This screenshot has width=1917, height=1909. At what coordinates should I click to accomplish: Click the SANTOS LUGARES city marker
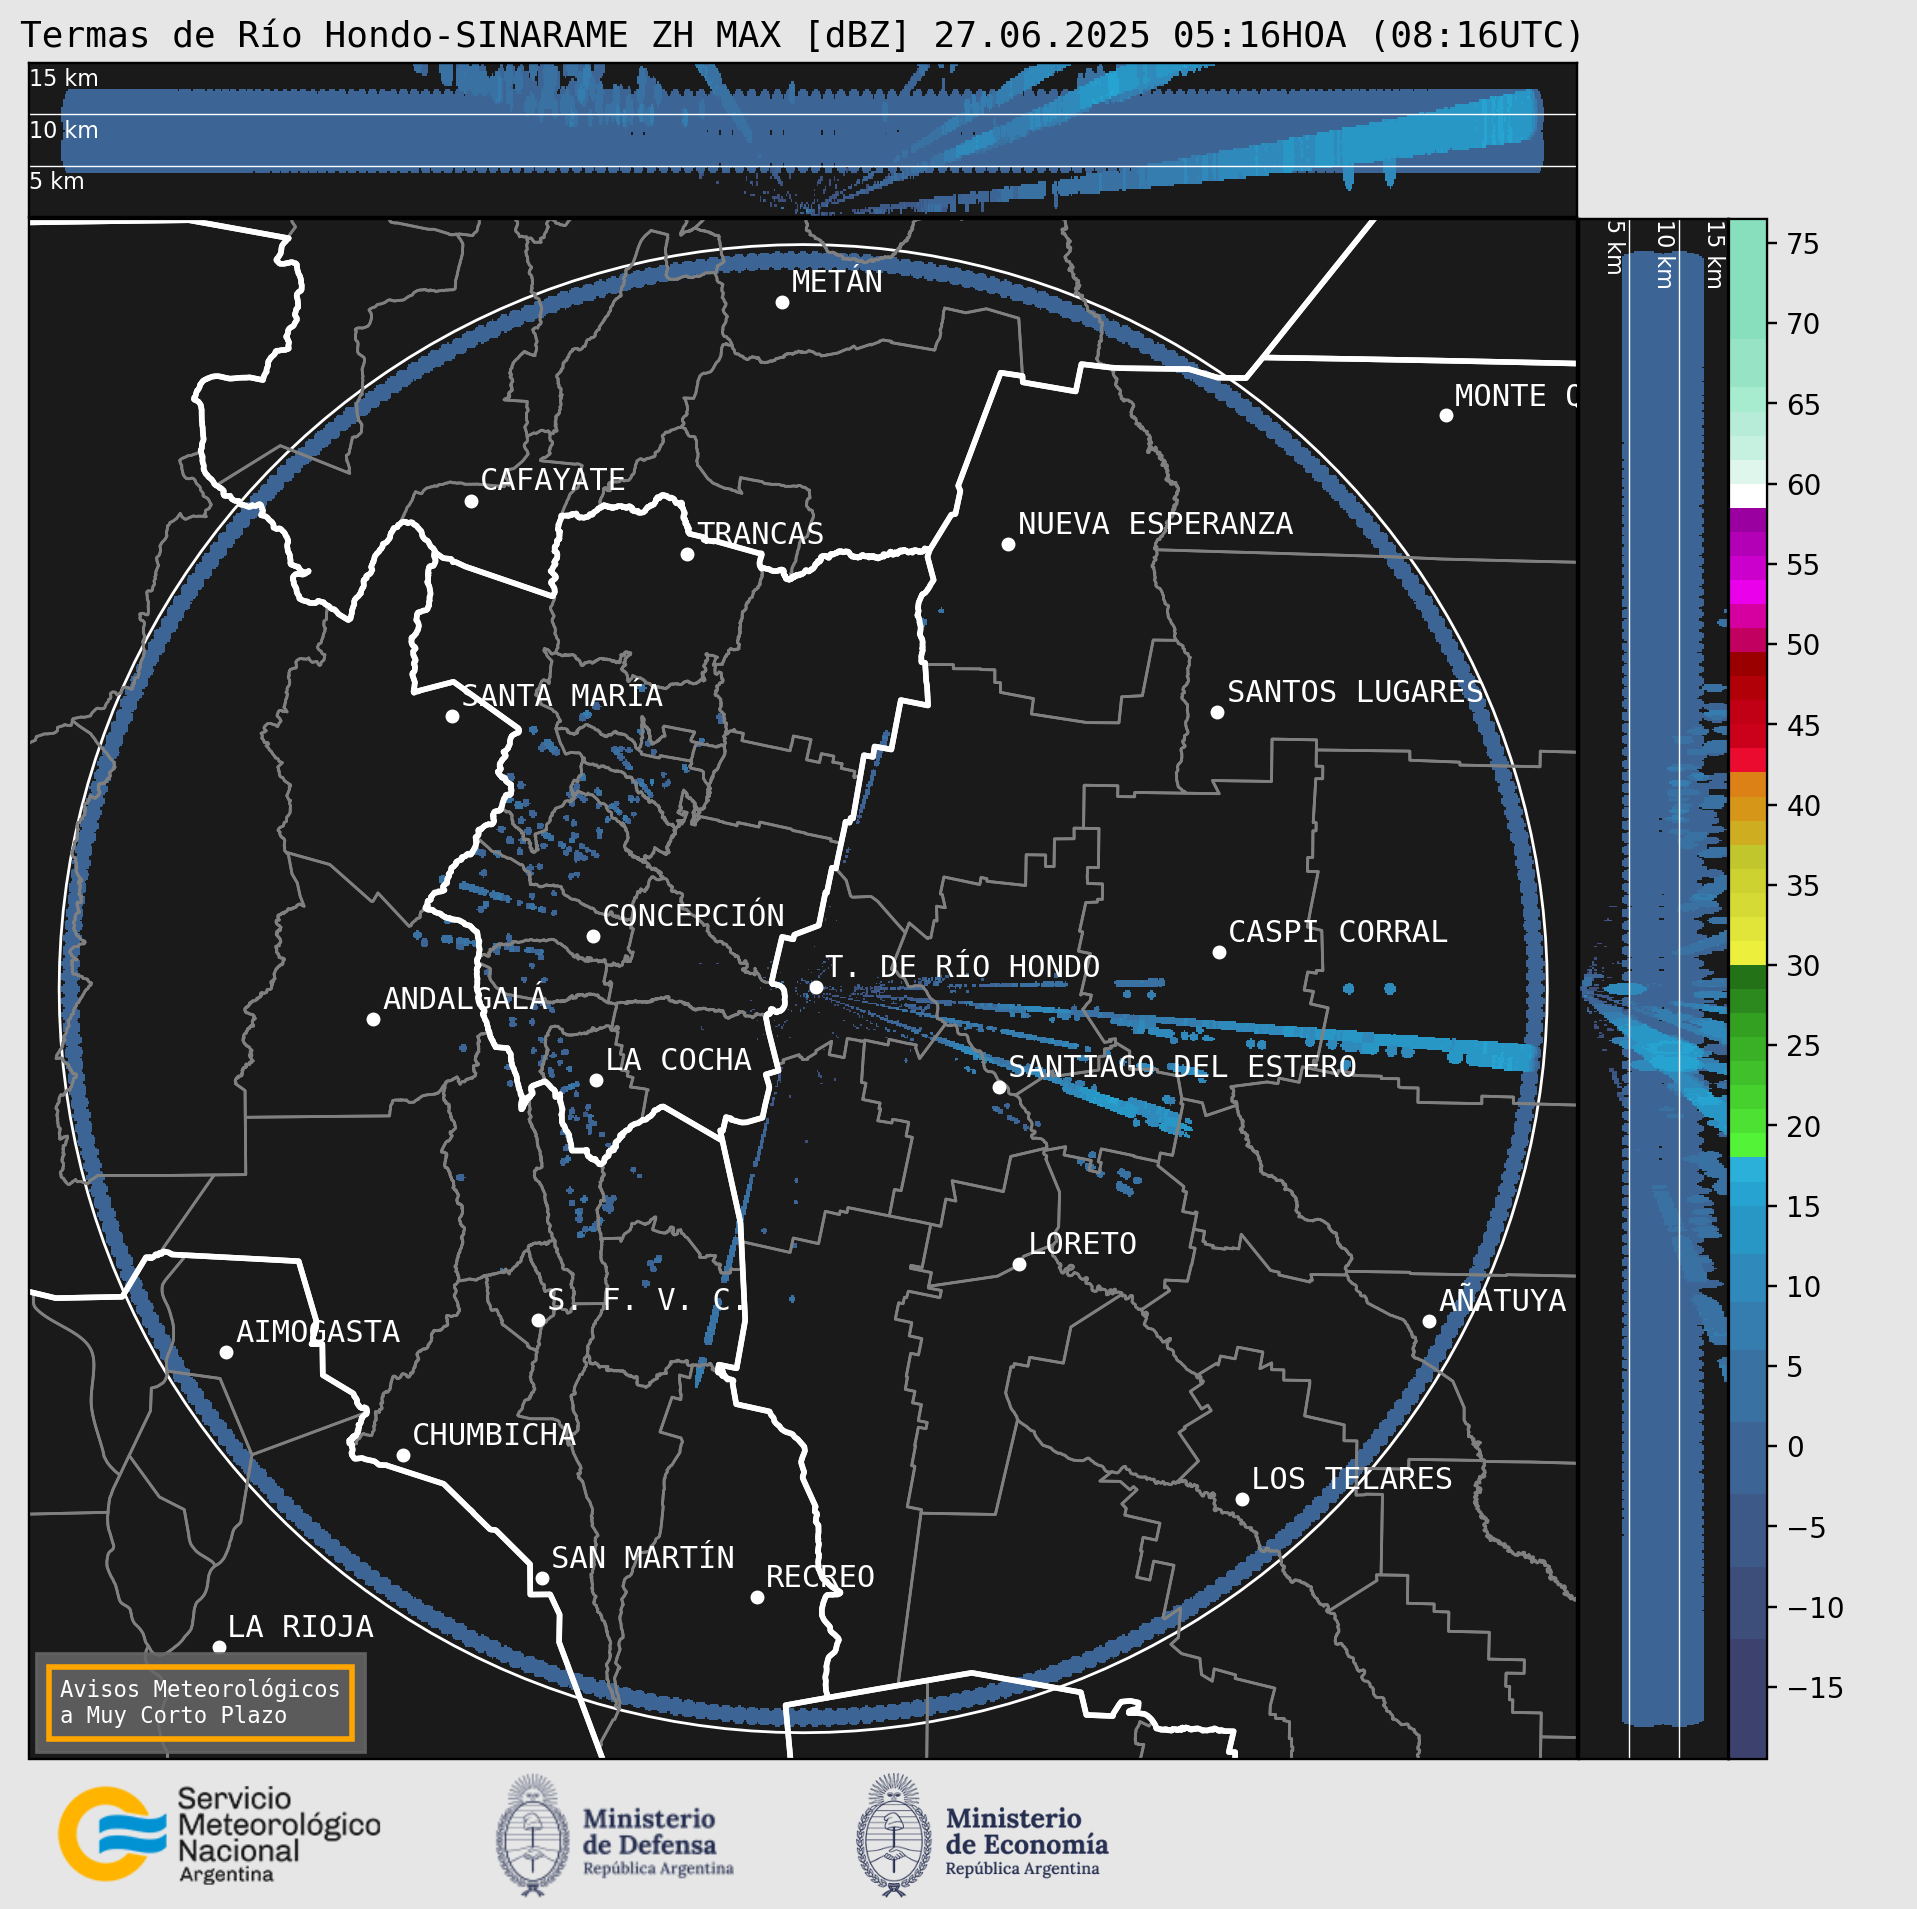(x=1217, y=712)
